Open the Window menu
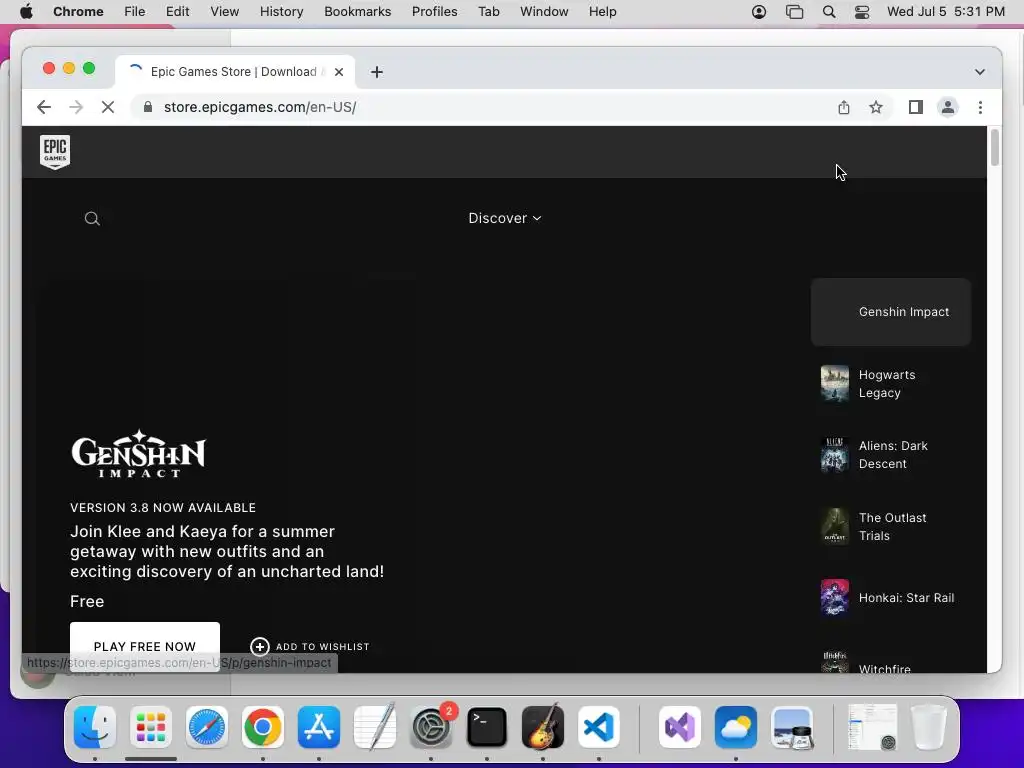 point(544,12)
